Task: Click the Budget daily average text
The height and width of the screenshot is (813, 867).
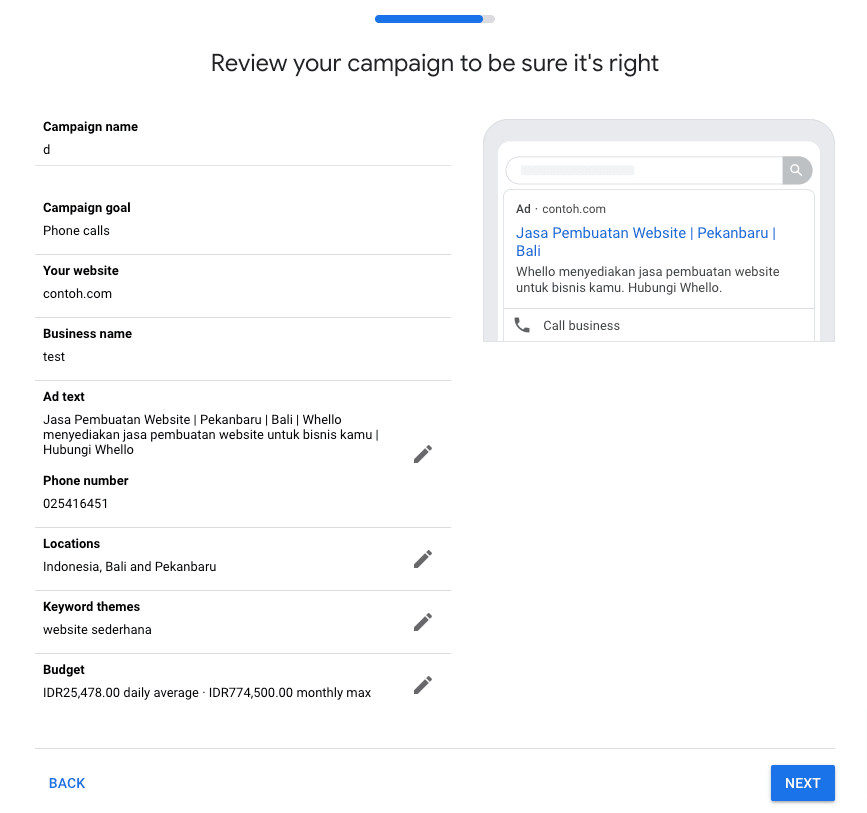Action: 120,693
